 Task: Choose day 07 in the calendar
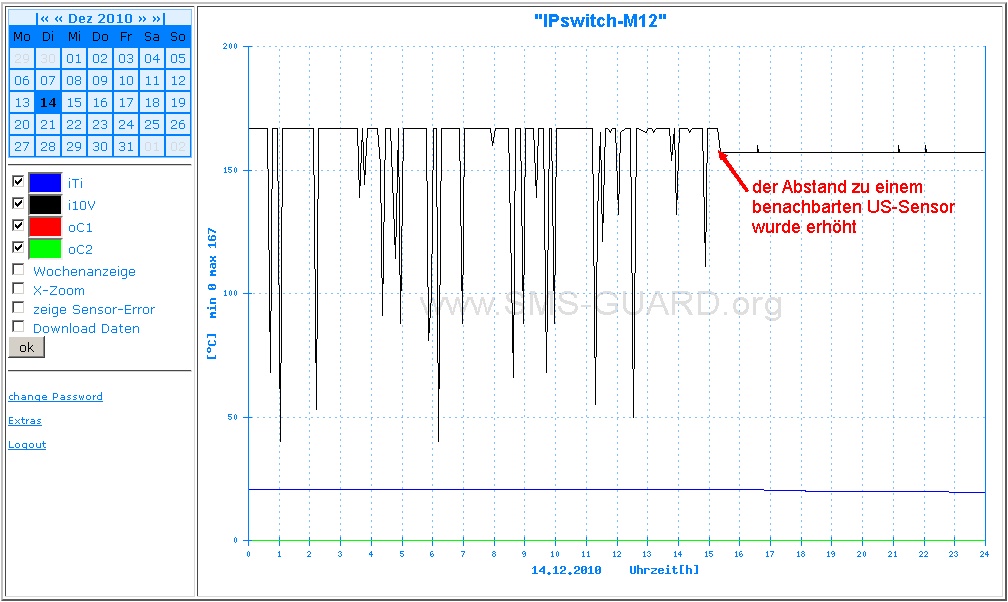[x=48, y=80]
